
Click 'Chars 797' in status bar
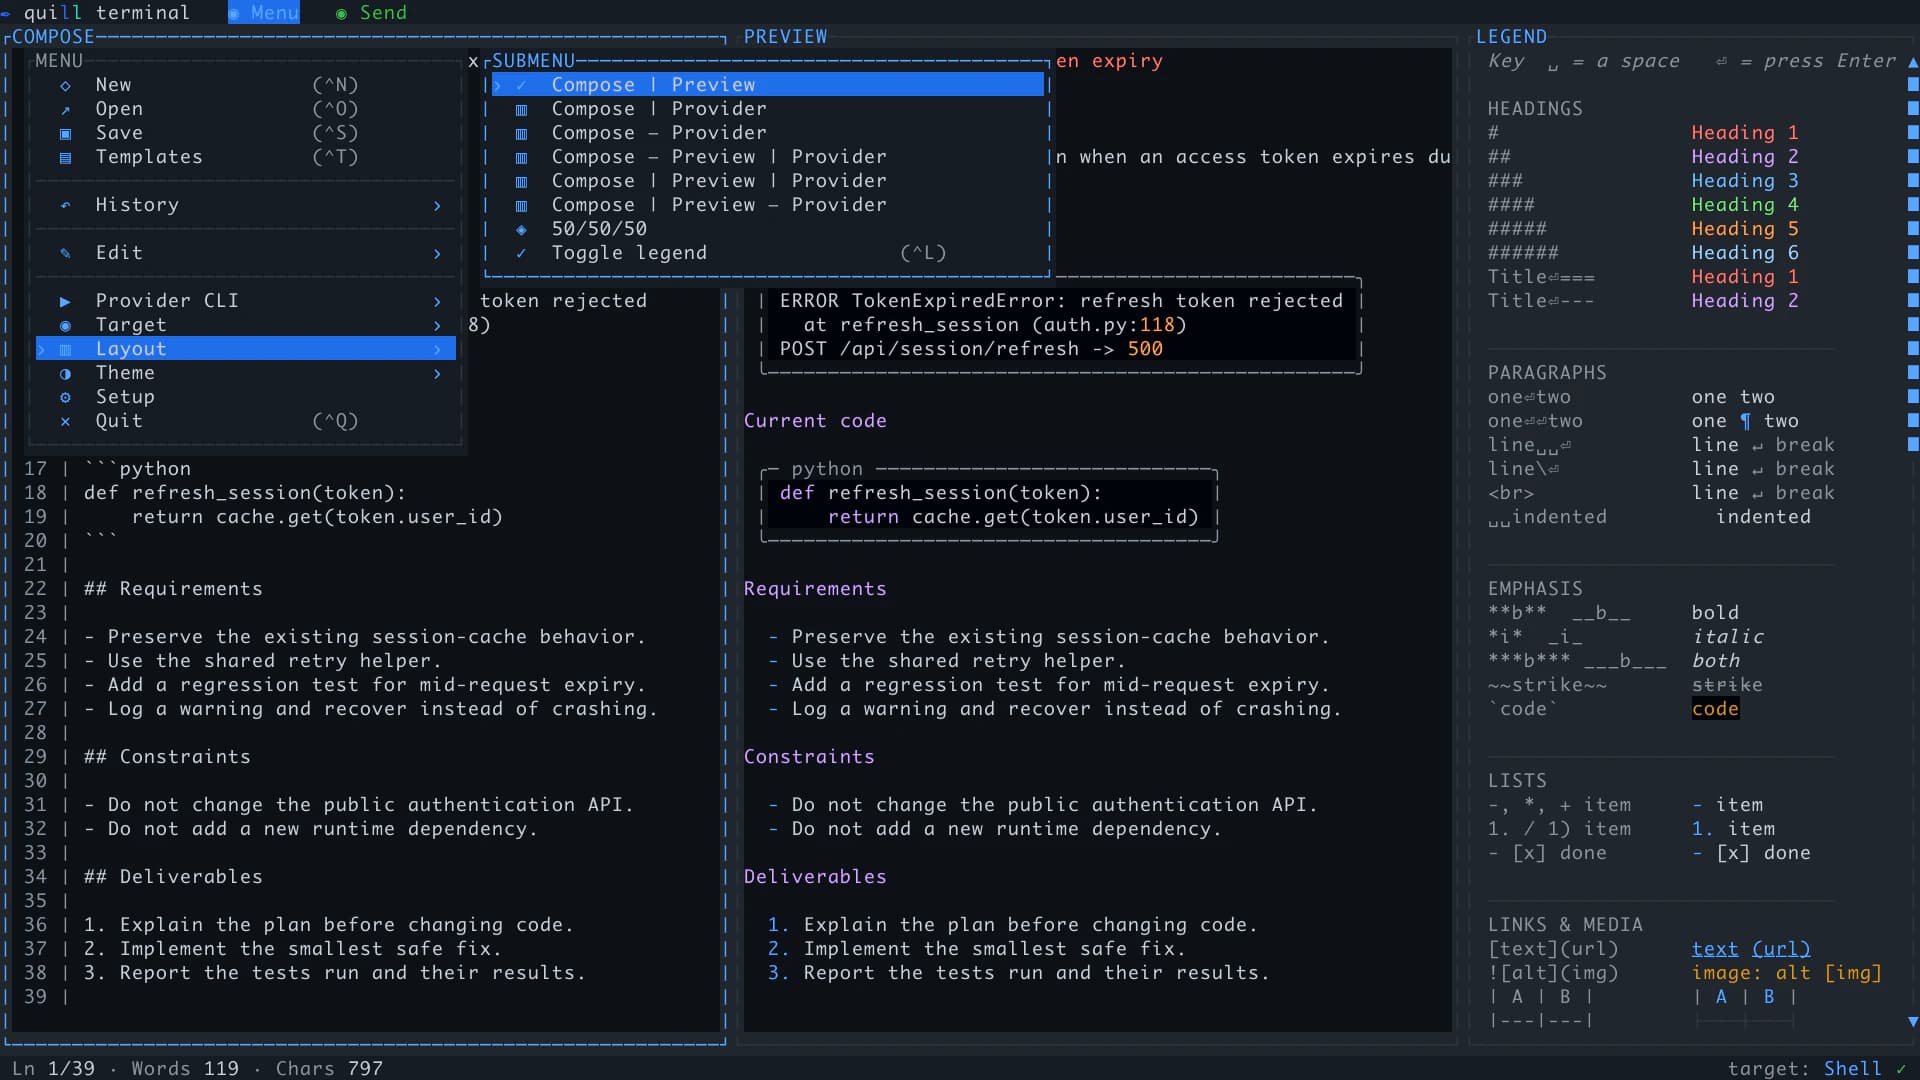click(x=329, y=1068)
